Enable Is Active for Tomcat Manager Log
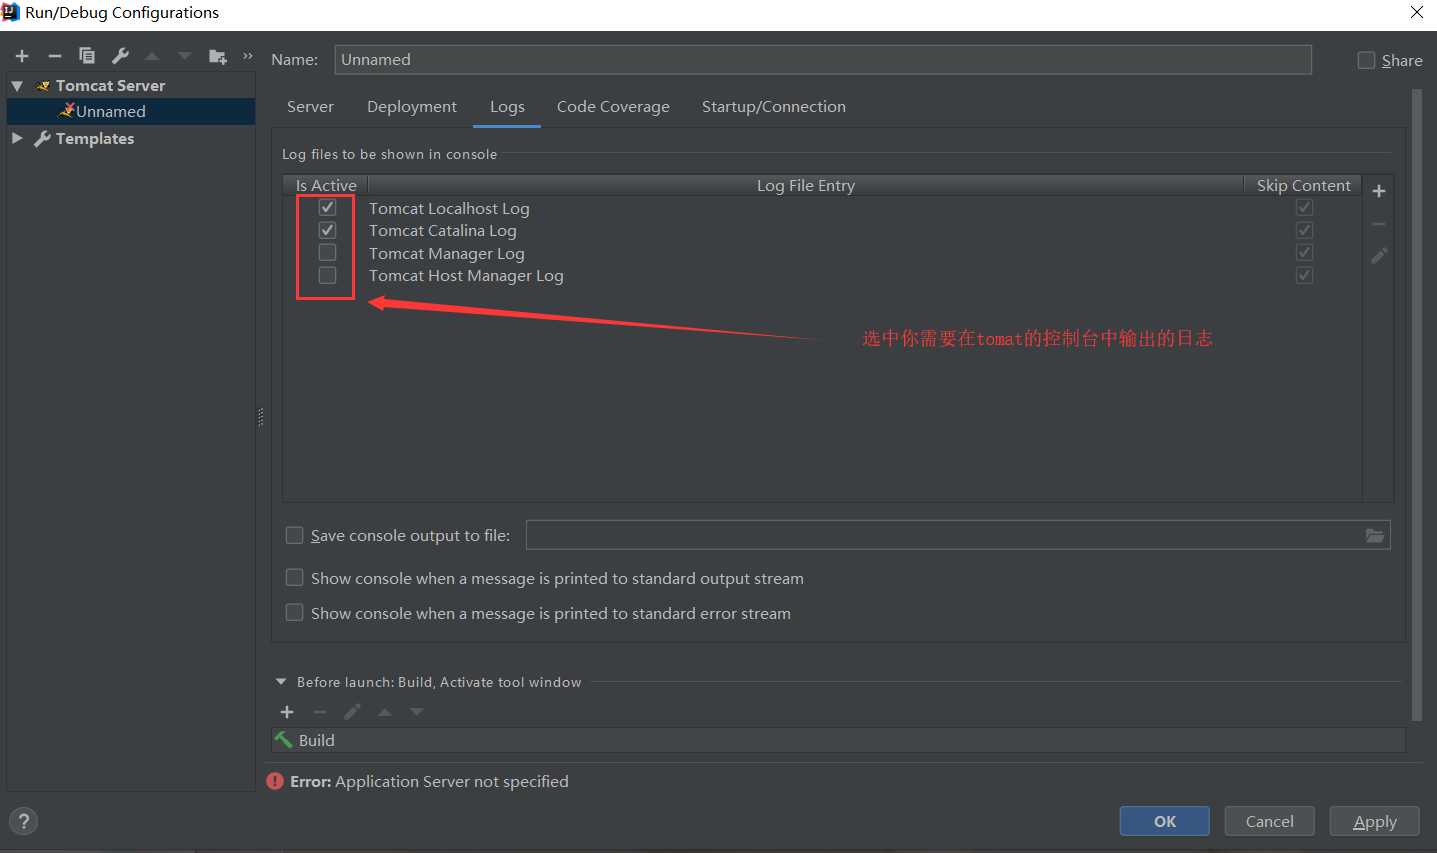The width and height of the screenshot is (1437, 853). [327, 253]
